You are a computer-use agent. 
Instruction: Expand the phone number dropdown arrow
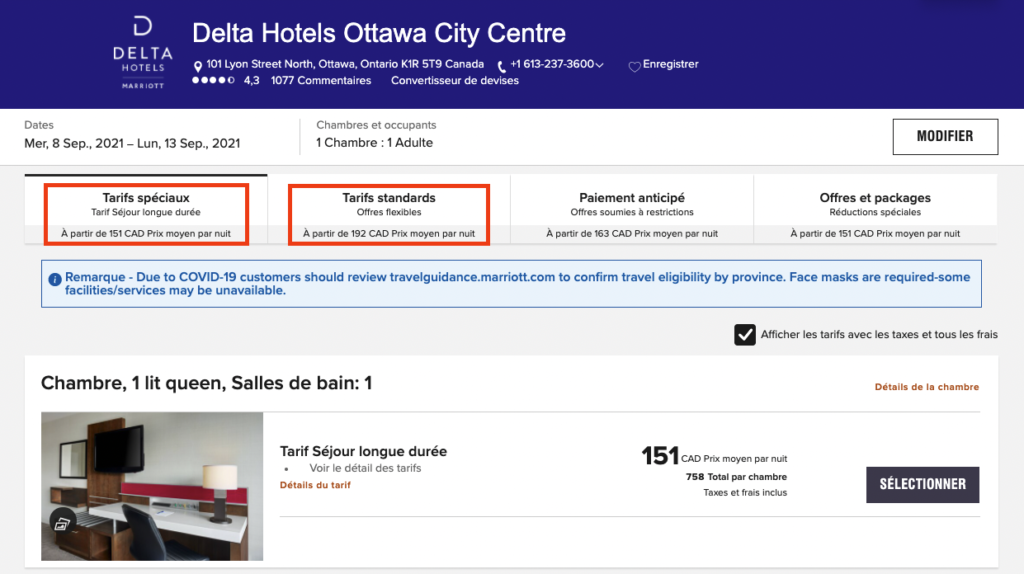[599, 65]
